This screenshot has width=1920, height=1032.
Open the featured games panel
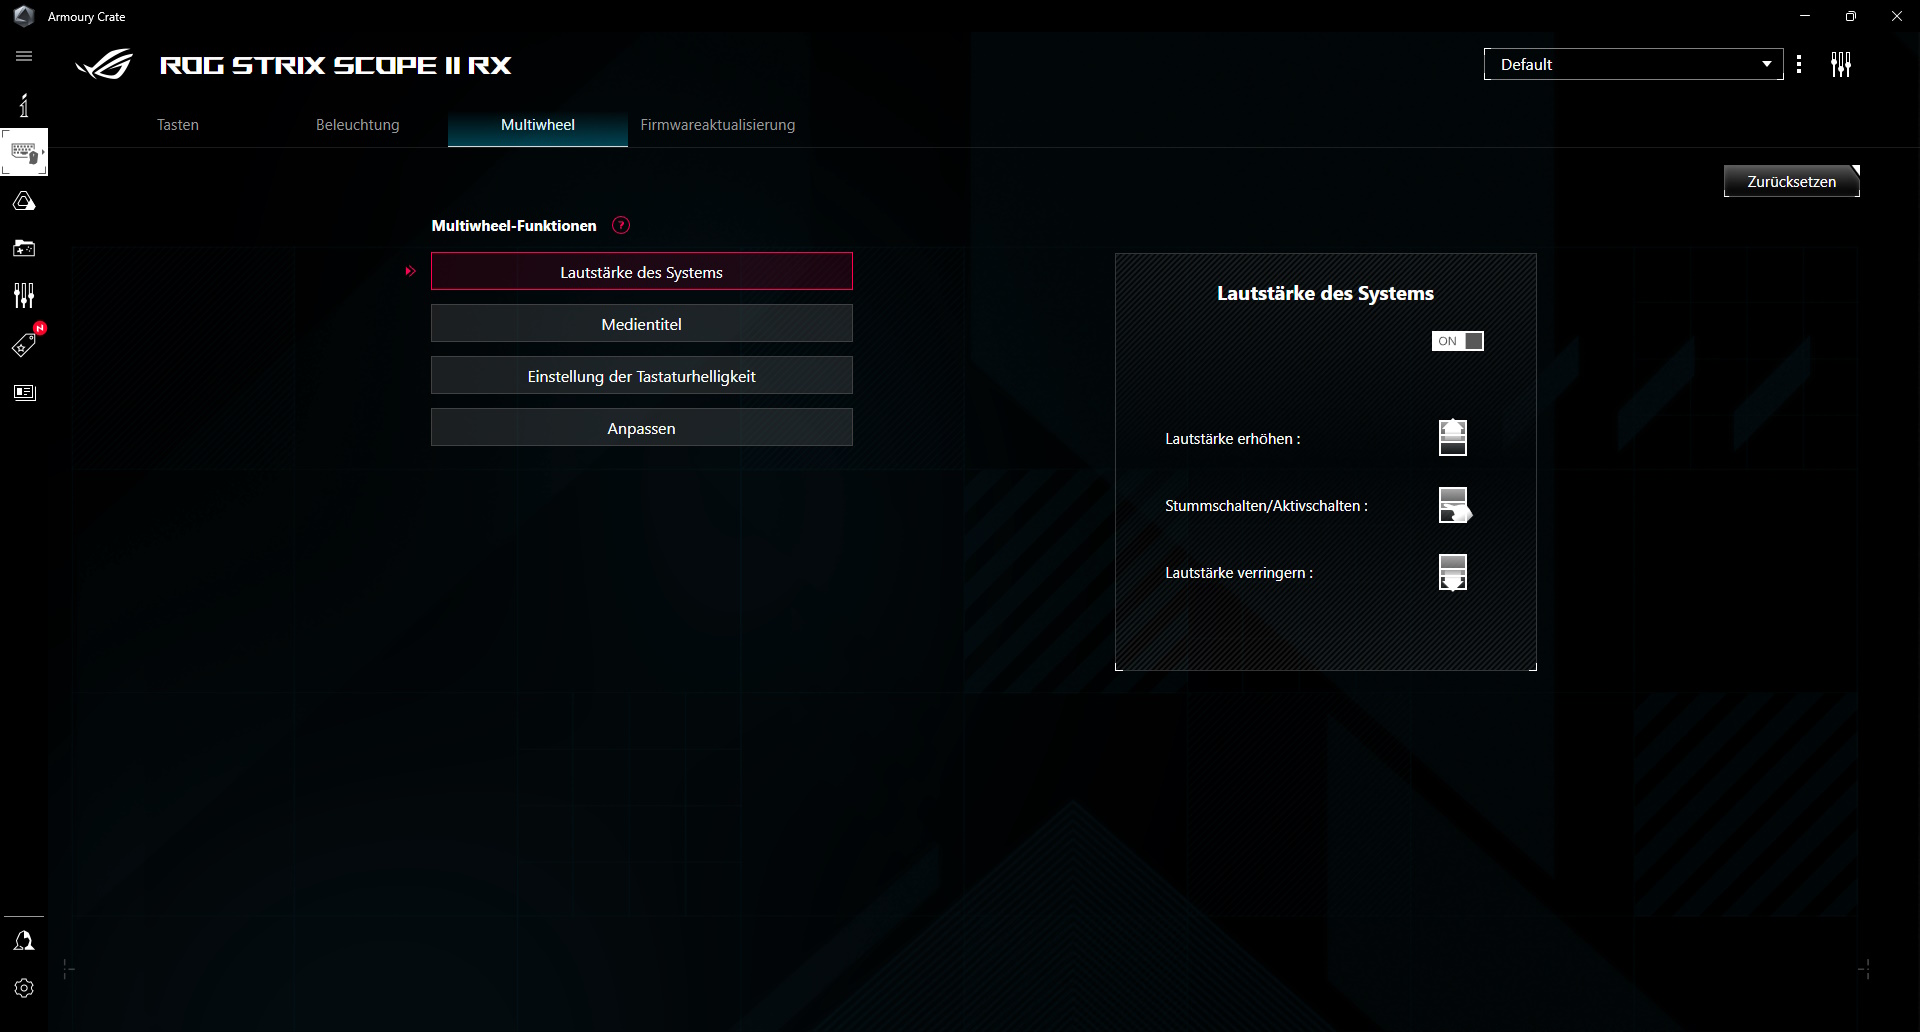tap(24, 248)
